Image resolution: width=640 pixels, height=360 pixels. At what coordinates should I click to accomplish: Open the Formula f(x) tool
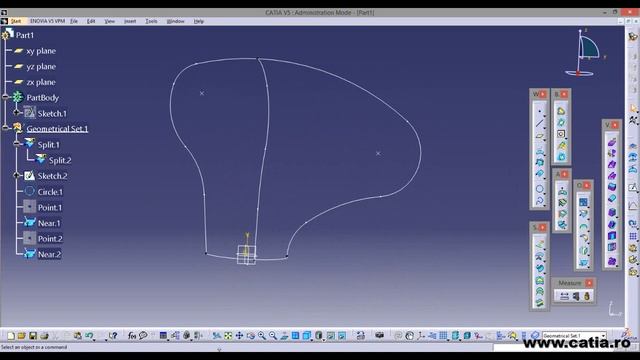[x=132, y=336]
